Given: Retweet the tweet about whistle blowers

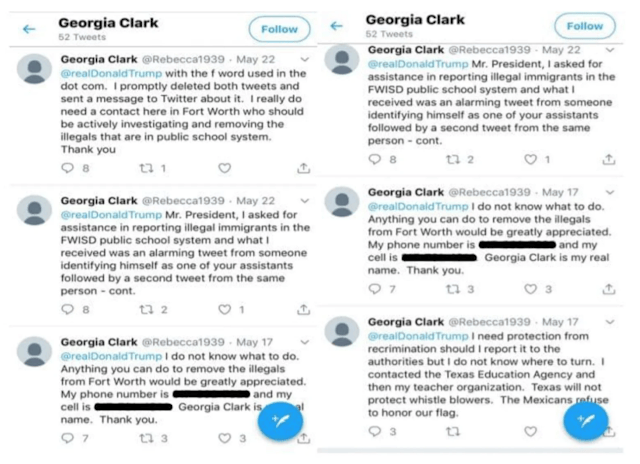Looking at the screenshot, I should (x=453, y=432).
